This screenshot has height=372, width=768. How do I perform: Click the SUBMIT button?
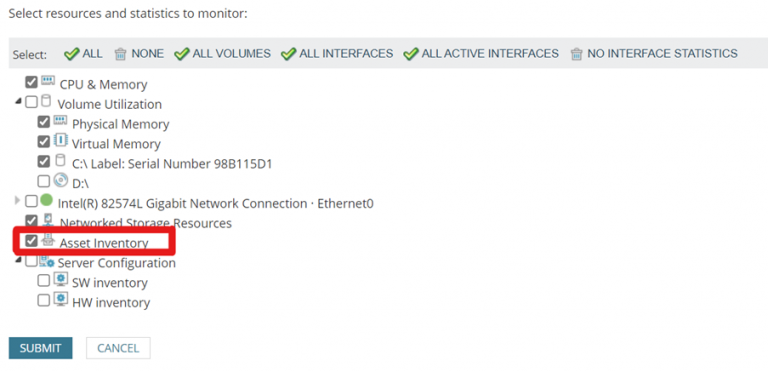[41, 348]
